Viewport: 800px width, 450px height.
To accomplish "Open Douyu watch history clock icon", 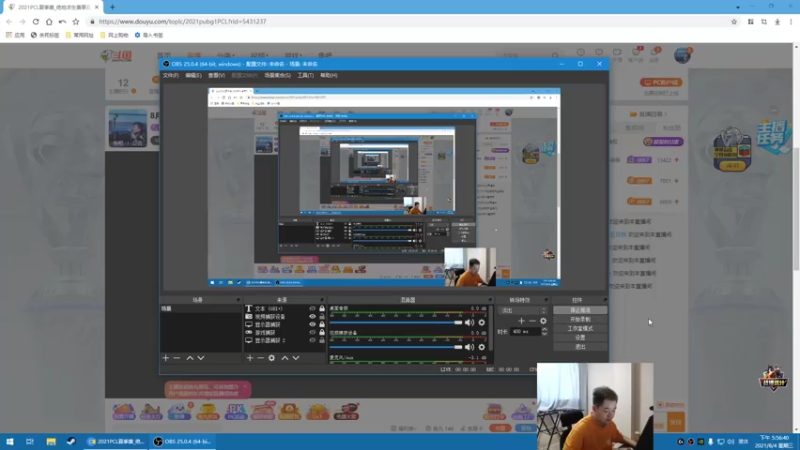I will pos(581,53).
